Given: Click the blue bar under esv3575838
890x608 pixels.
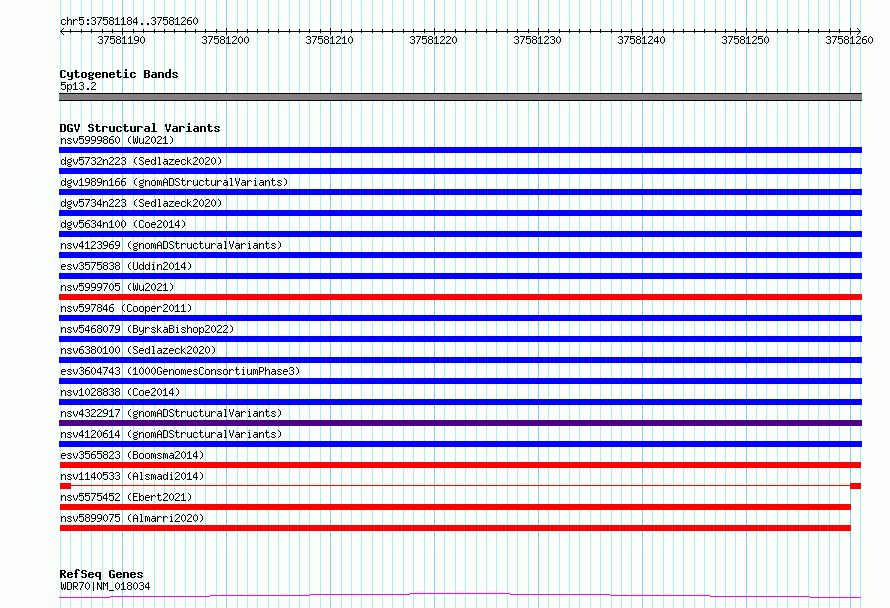Looking at the screenshot, I should (x=460, y=276).
